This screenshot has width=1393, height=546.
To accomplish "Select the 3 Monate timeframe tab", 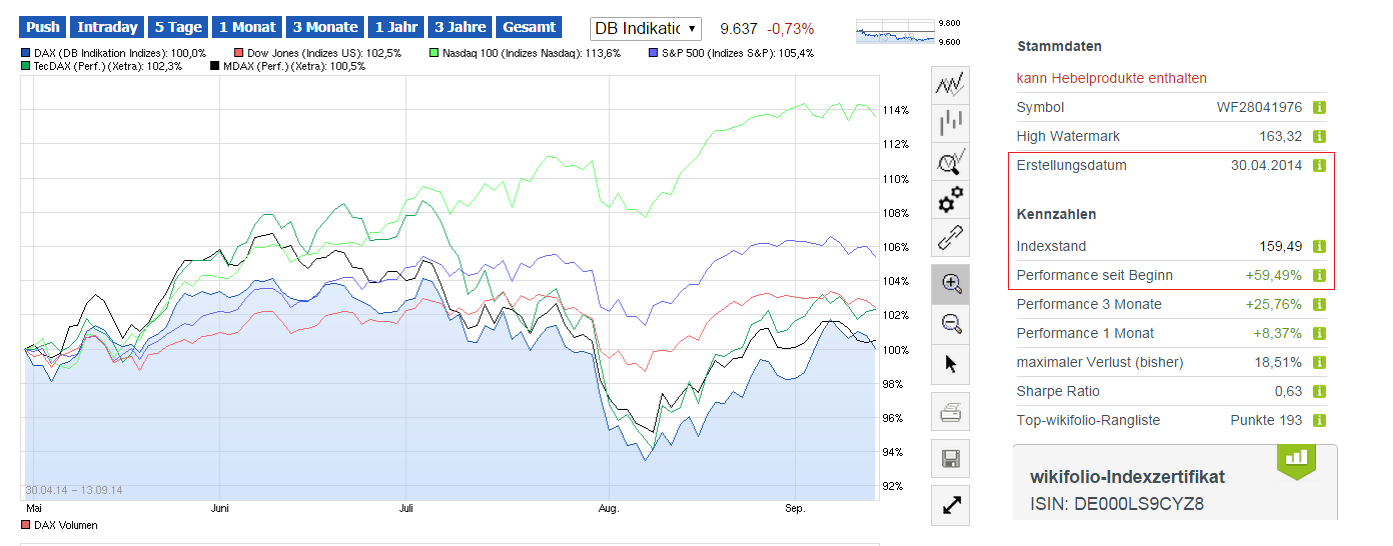I will 325,28.
